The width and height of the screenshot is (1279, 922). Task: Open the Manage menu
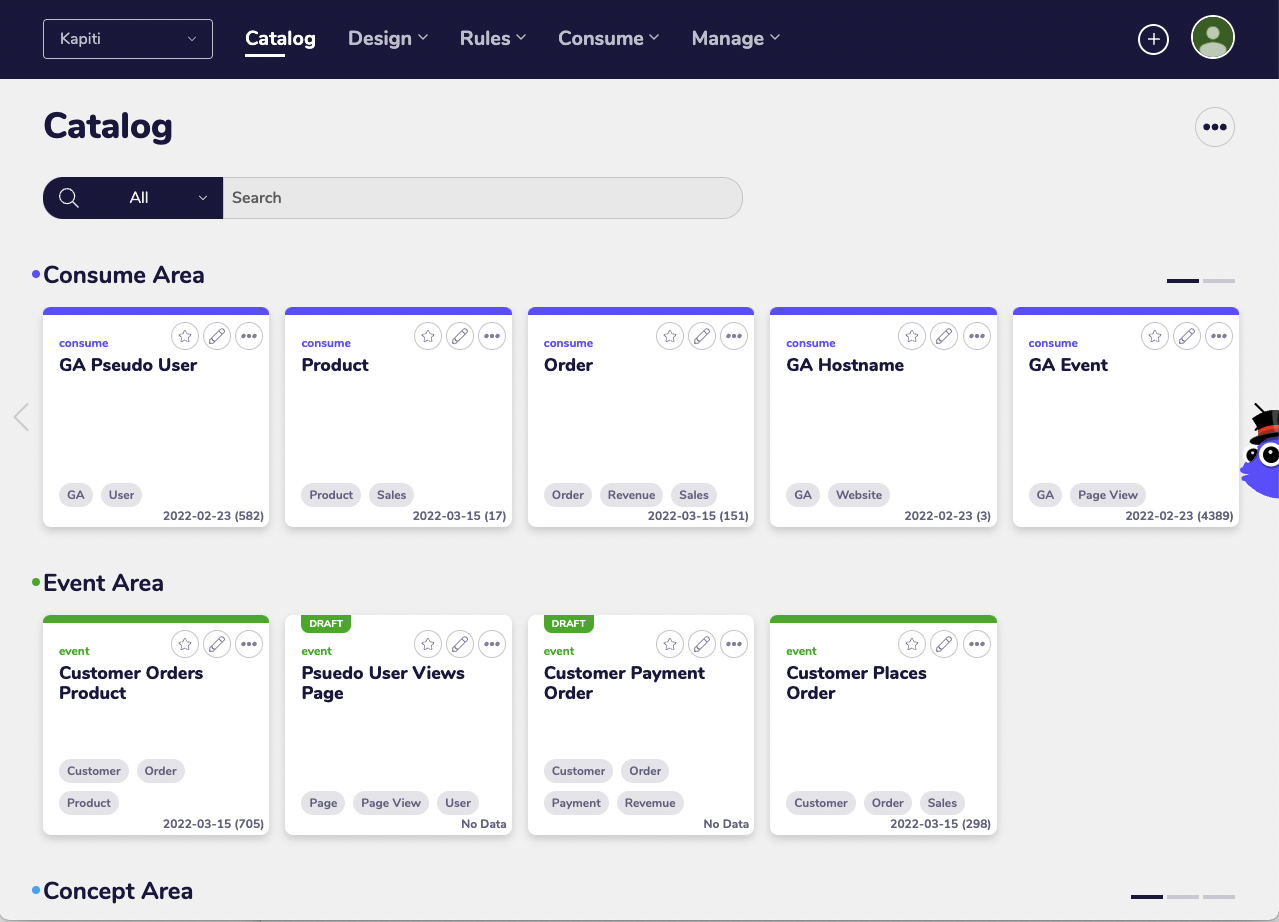click(735, 38)
